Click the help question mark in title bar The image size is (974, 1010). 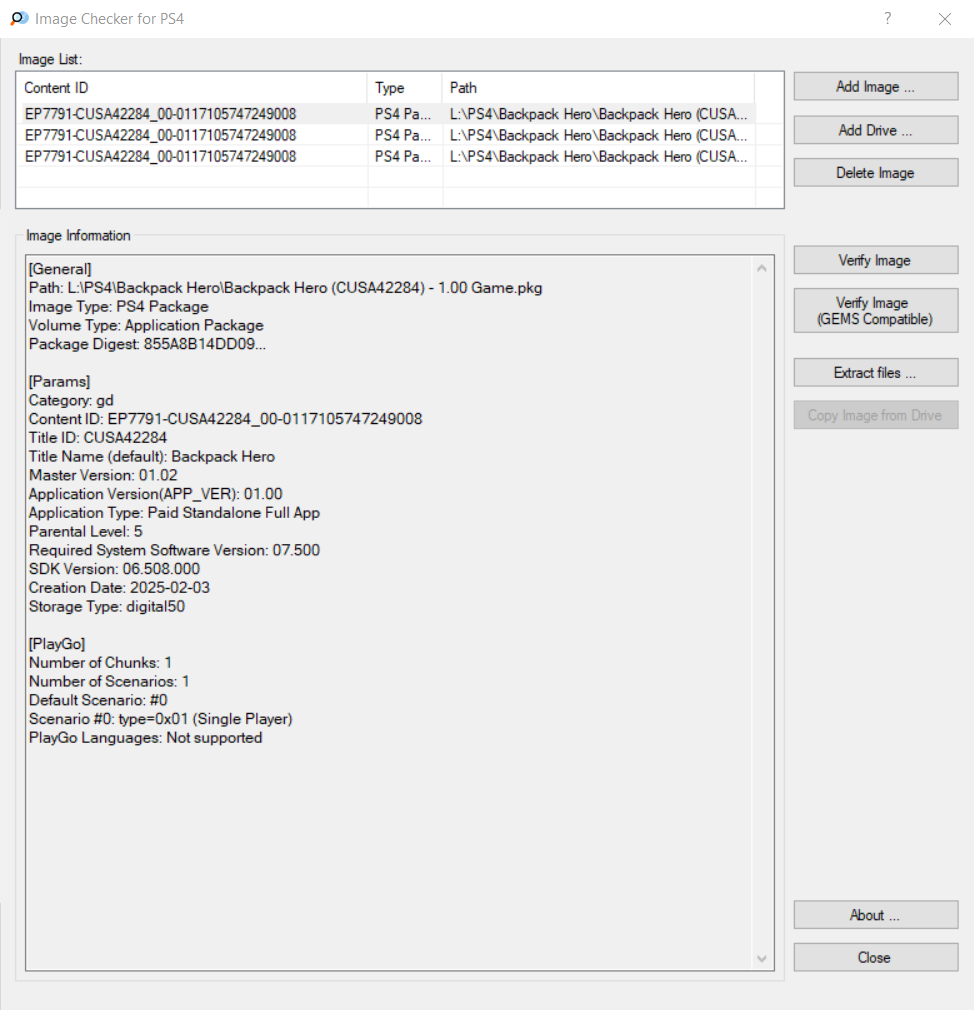(888, 18)
